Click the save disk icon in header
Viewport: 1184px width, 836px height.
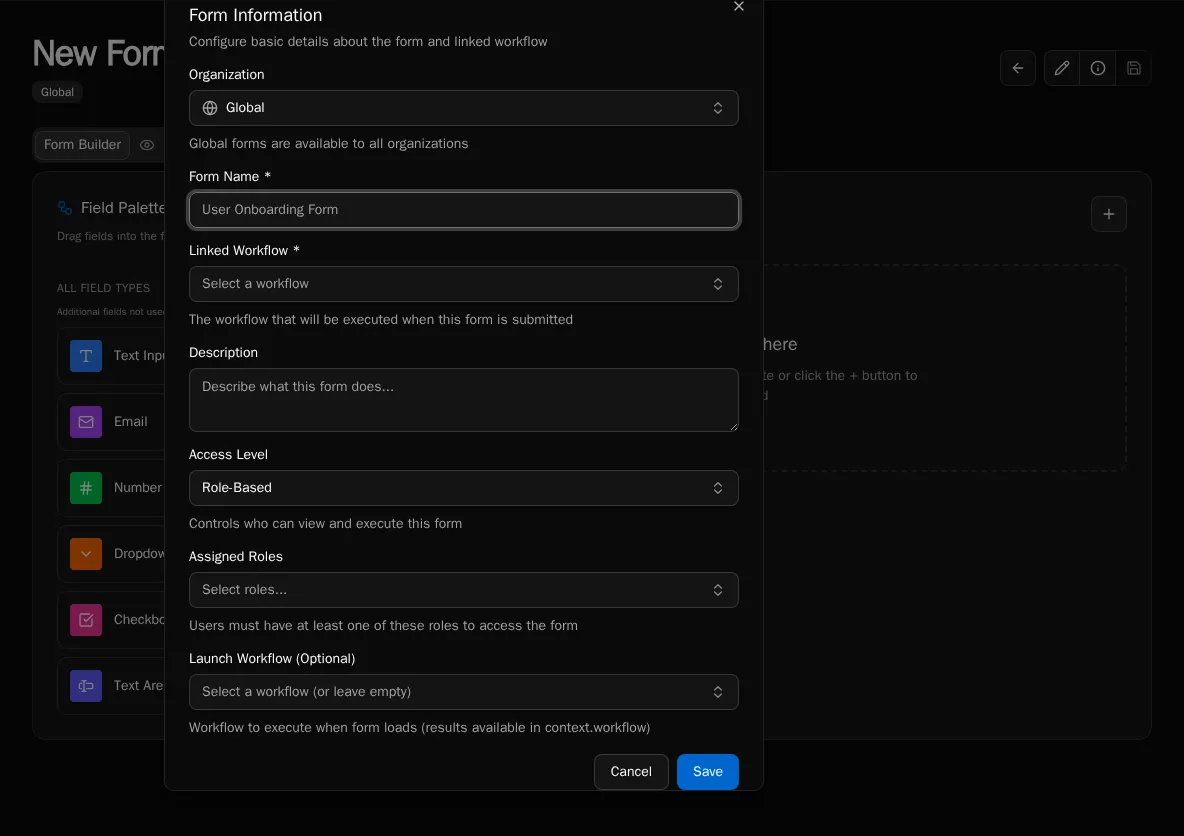pyautogui.click(x=1133, y=68)
